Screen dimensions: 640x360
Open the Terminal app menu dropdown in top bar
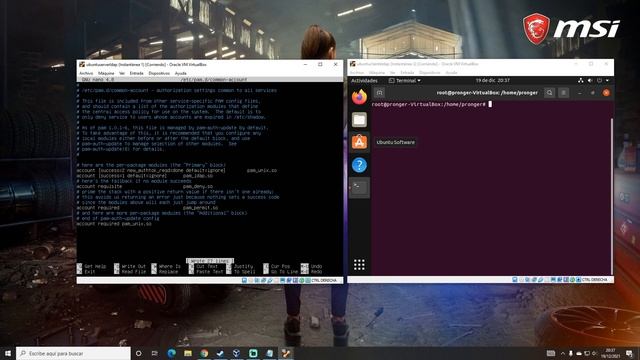point(404,80)
